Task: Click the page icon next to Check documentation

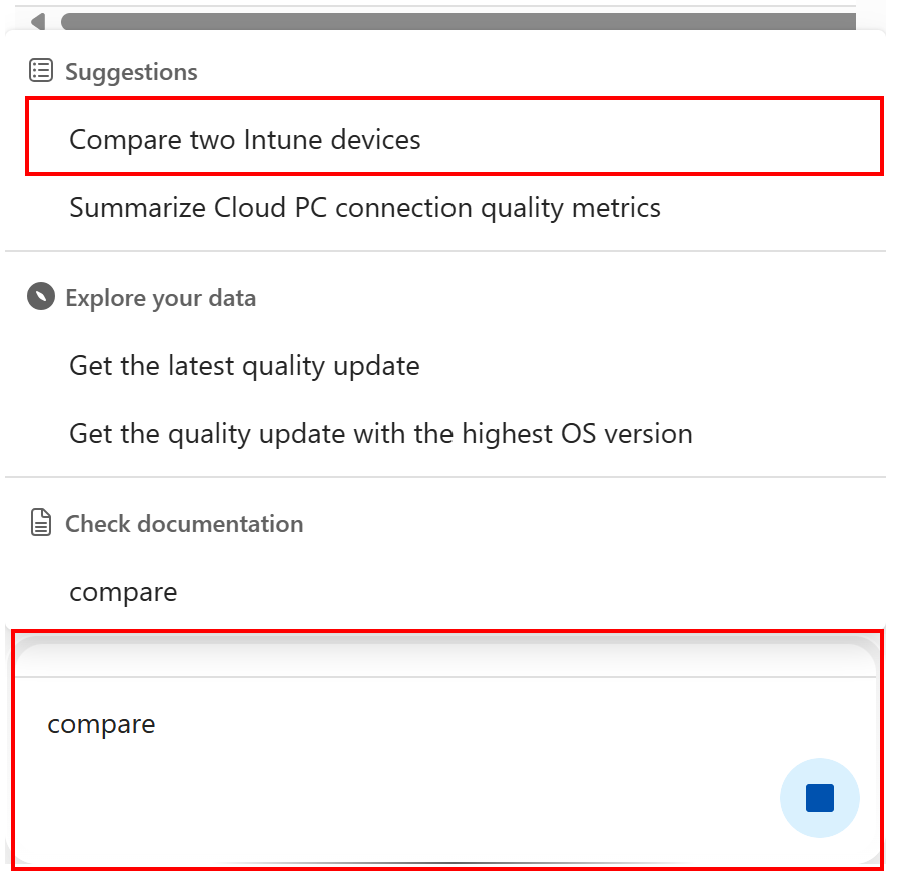Action: [x=40, y=522]
